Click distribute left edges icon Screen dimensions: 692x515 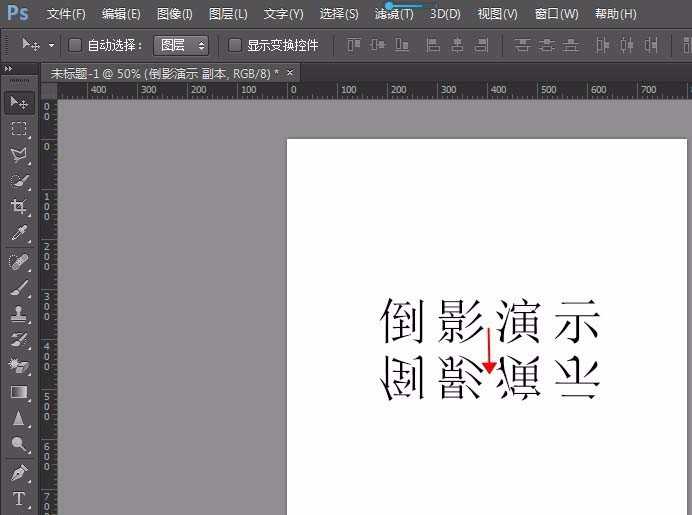602,45
